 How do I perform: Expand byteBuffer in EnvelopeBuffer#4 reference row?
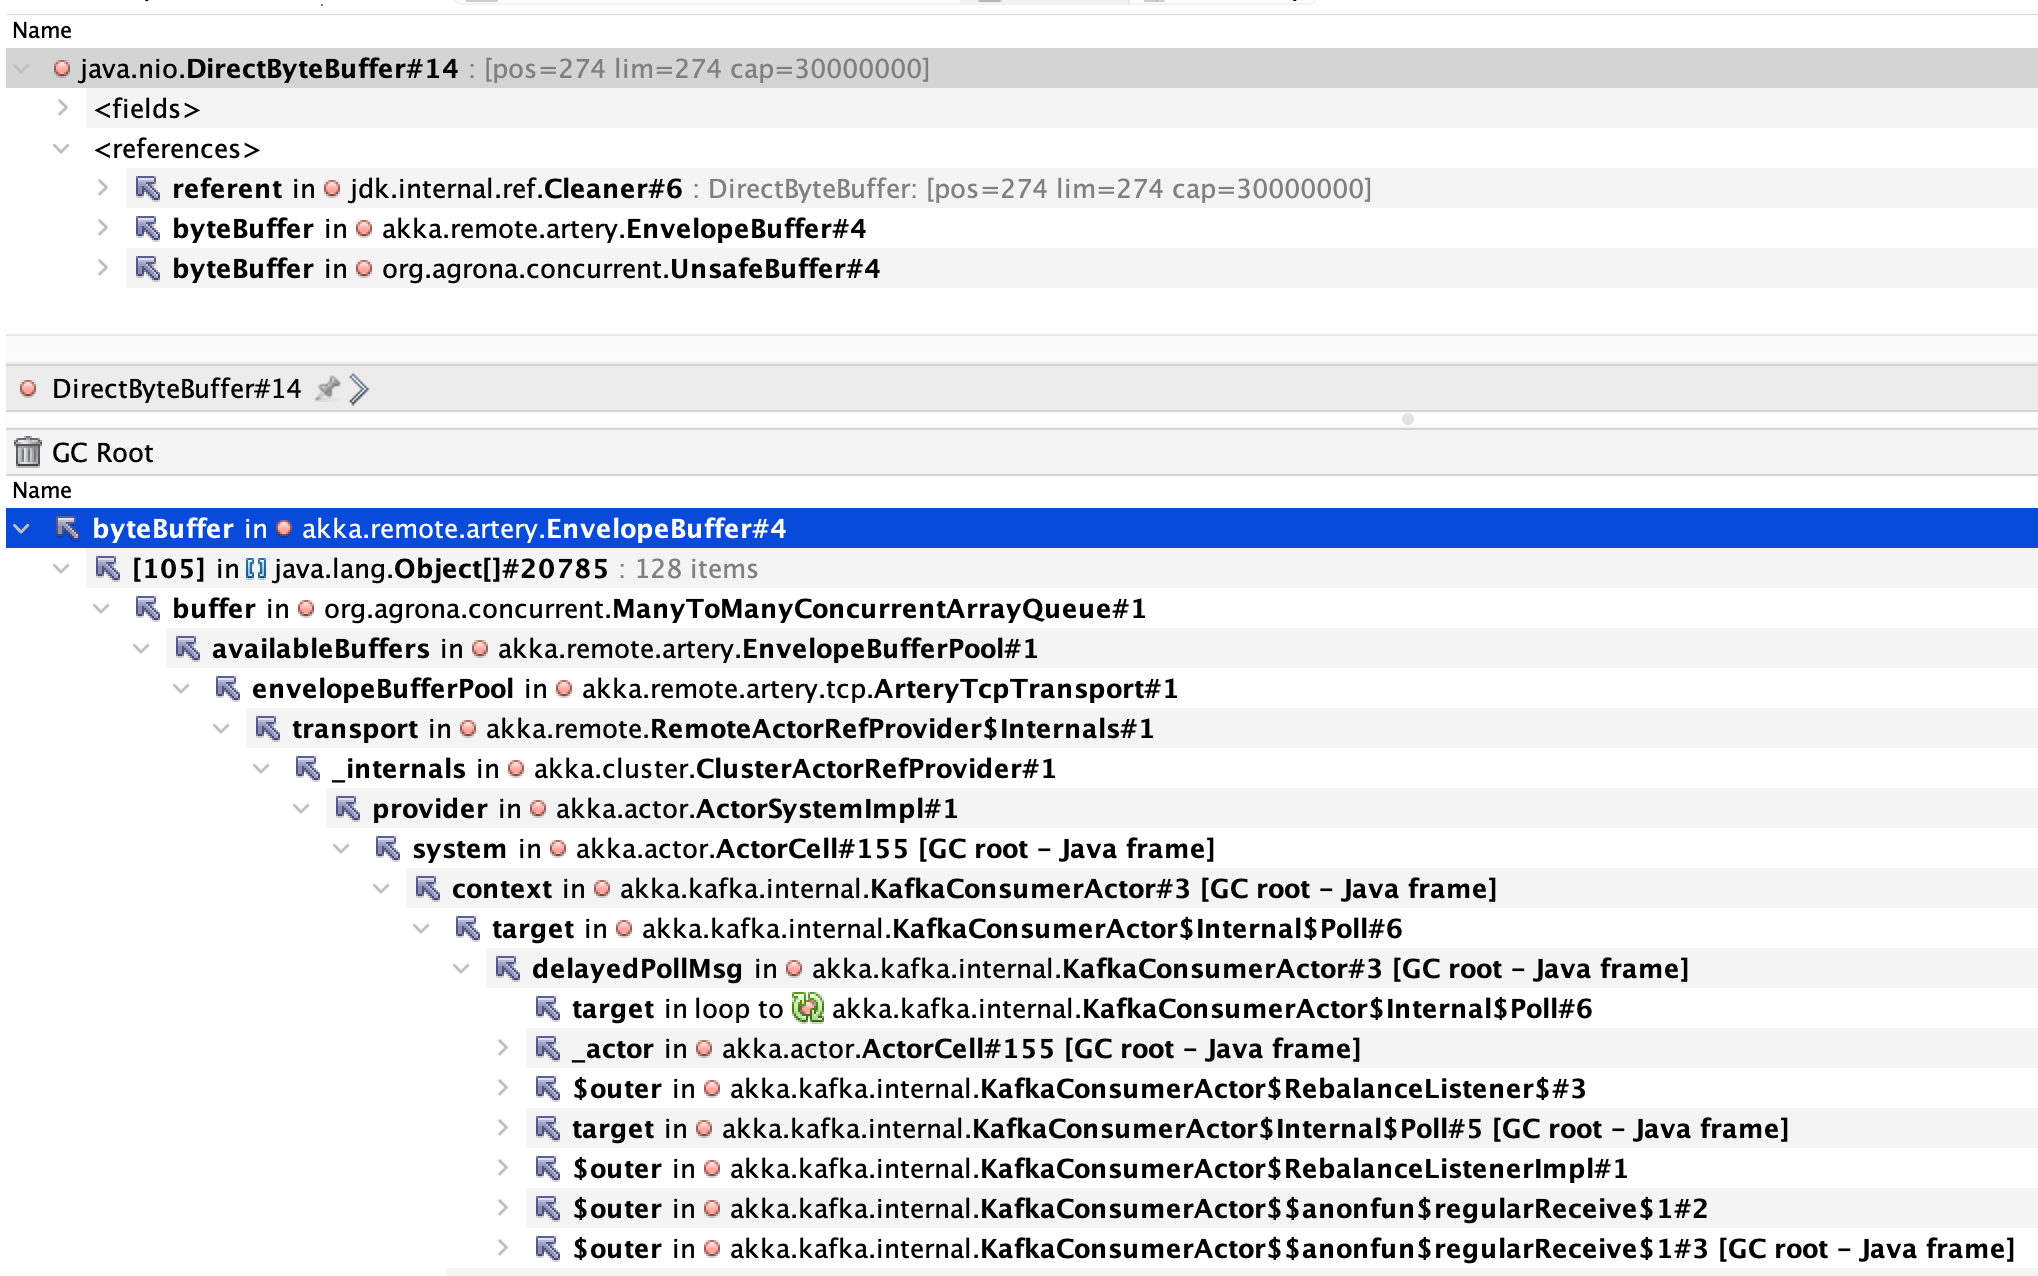[x=103, y=228]
